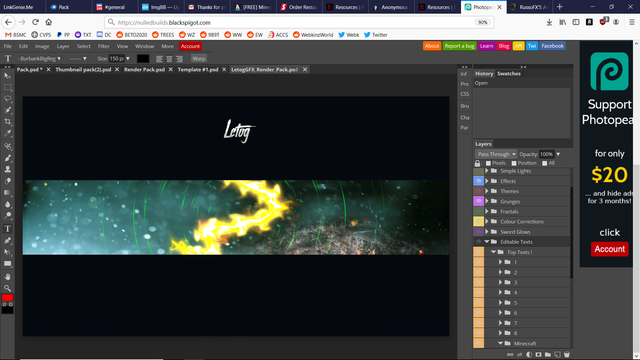
Task: Collapse the Minecraft folder
Action: [x=500, y=343]
